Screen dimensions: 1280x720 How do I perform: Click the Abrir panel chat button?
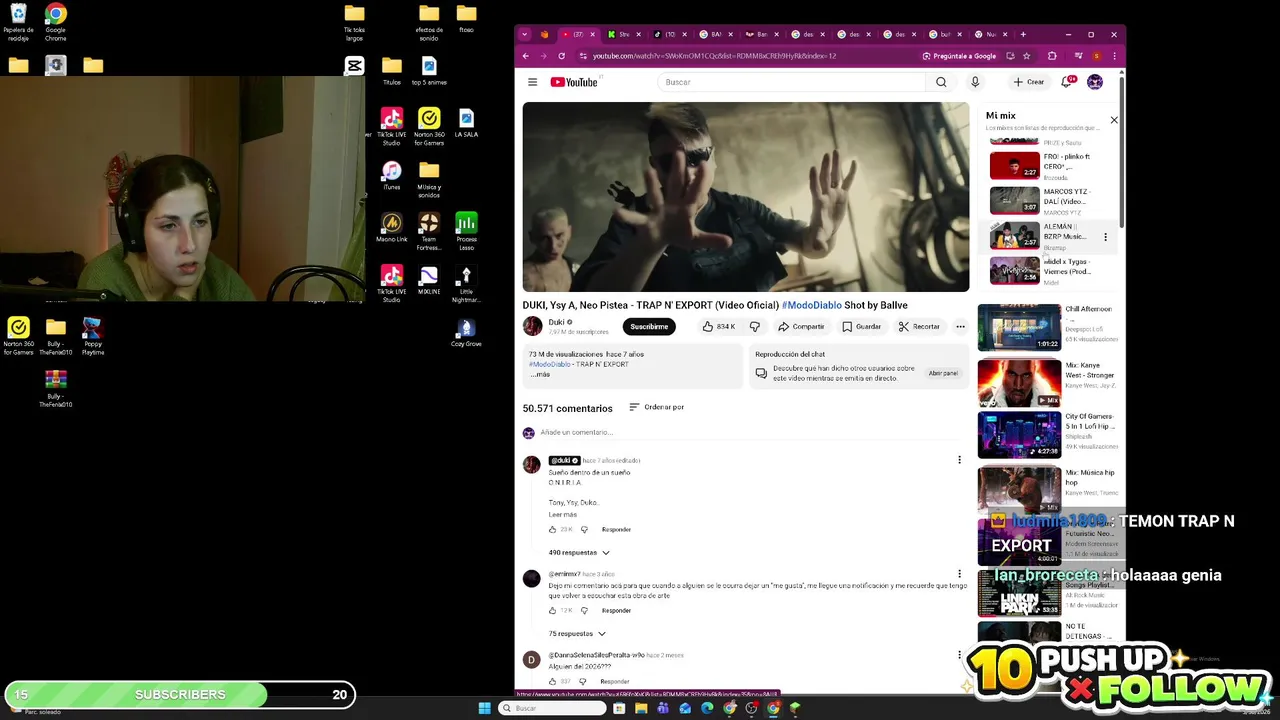click(x=943, y=373)
